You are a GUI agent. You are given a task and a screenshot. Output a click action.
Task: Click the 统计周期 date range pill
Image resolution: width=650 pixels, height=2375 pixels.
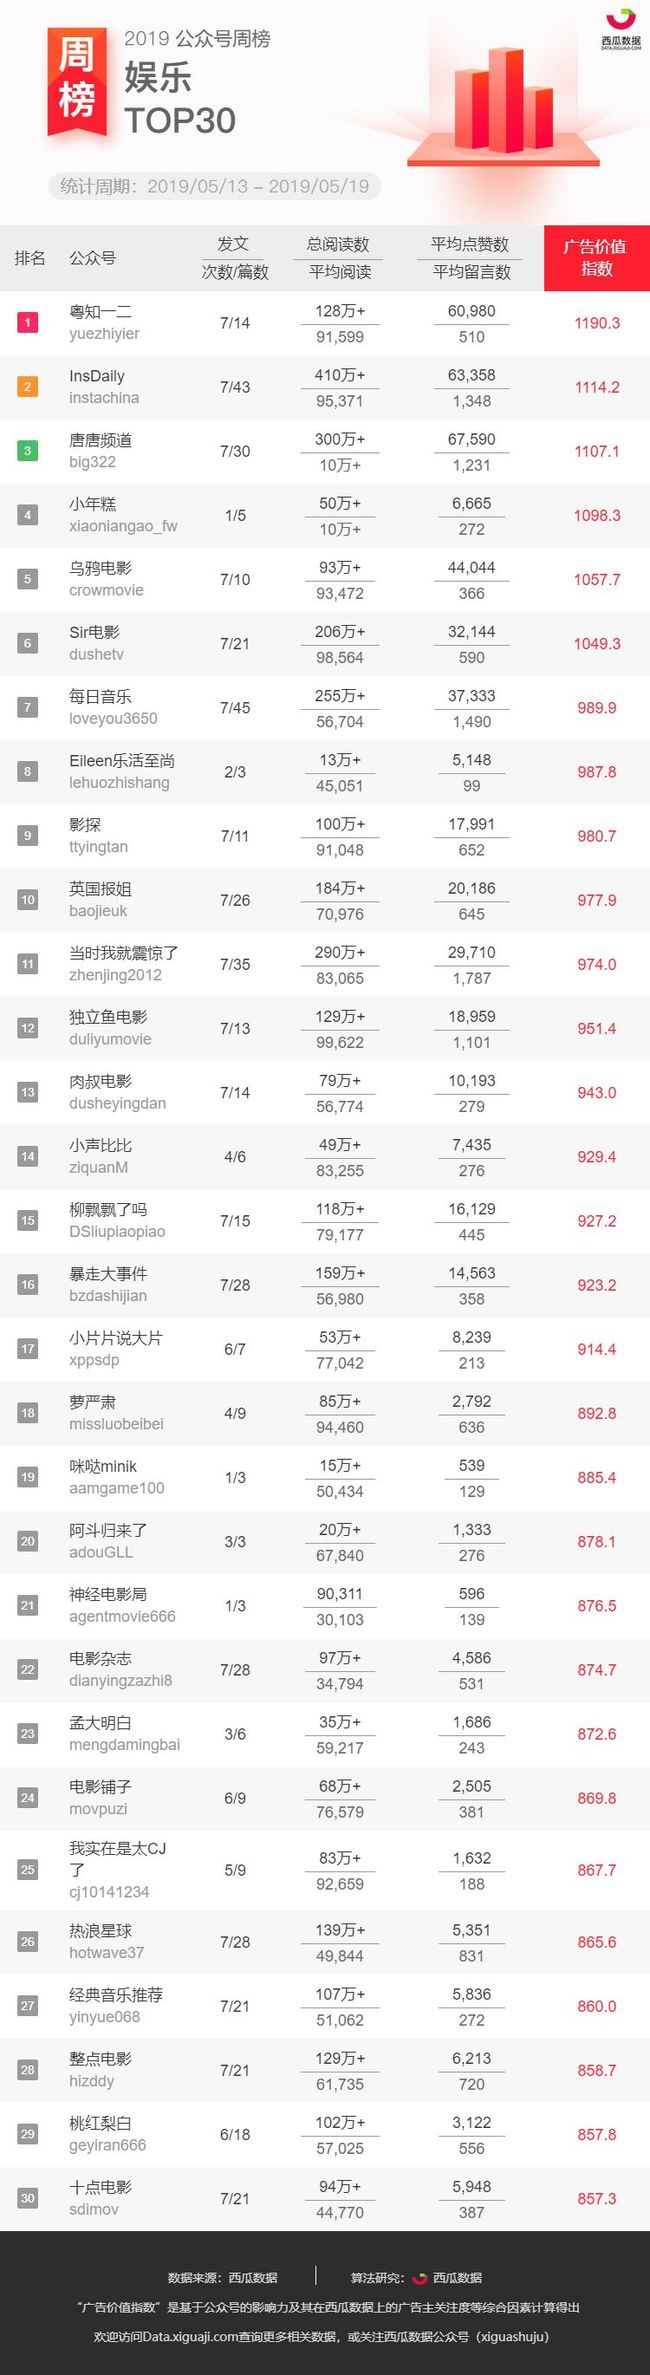pos(214,186)
